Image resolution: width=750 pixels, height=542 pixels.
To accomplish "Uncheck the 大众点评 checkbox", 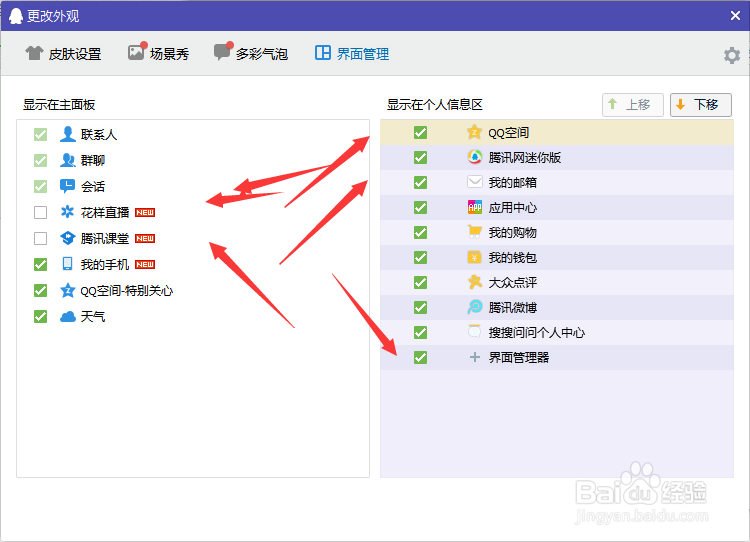I will tap(420, 282).
